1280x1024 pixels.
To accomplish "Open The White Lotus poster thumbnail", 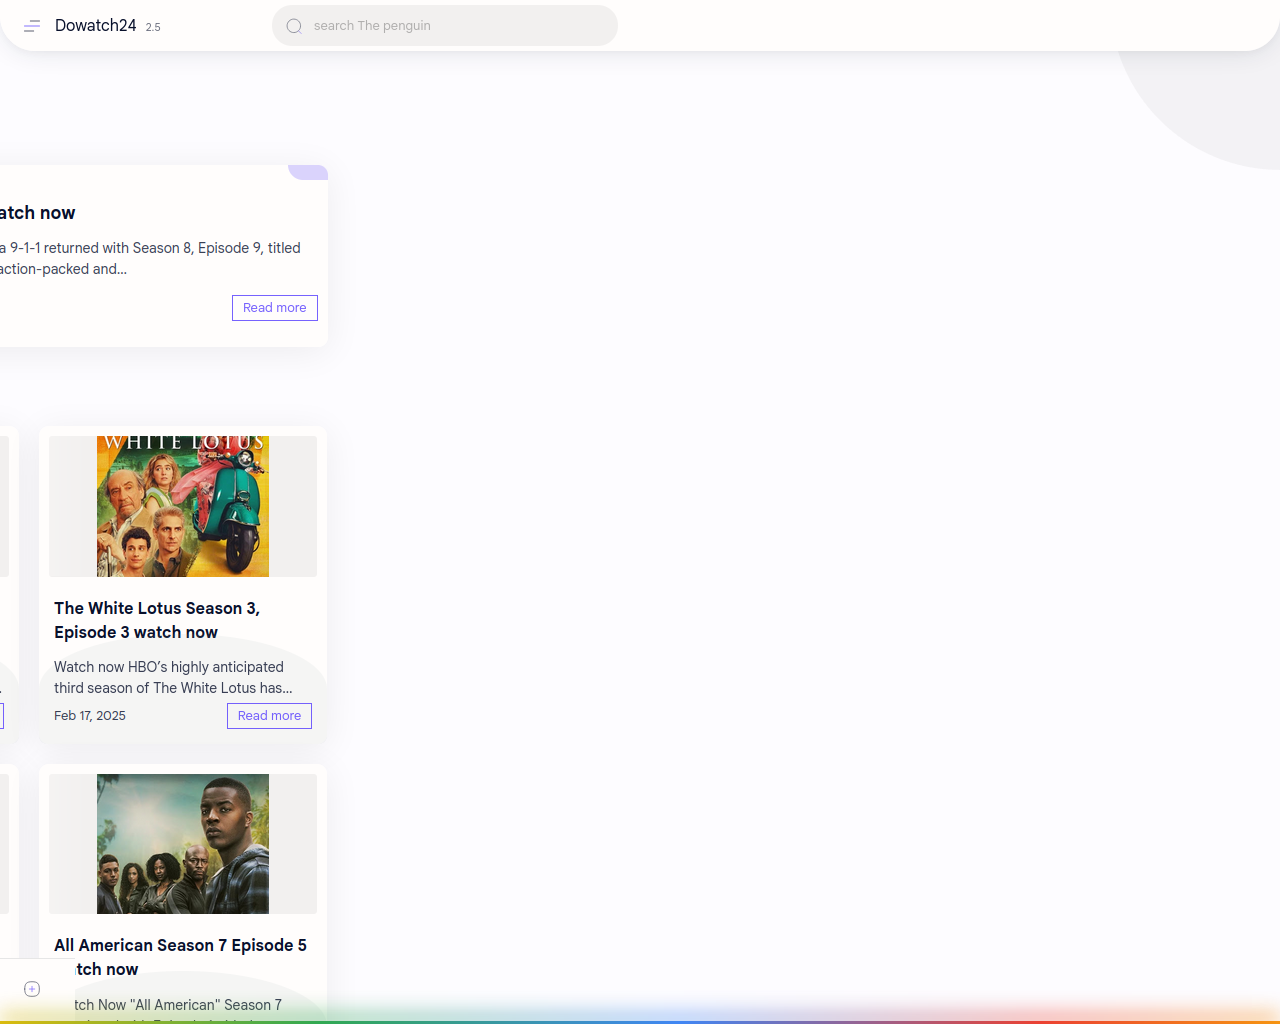I will point(183,506).
